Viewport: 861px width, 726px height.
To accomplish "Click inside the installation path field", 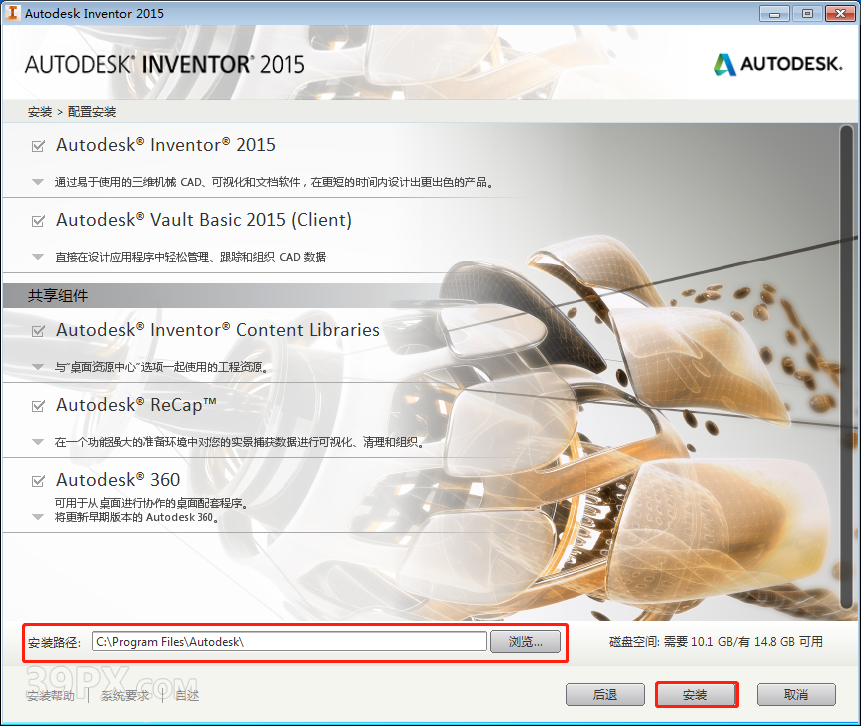I will pos(290,641).
